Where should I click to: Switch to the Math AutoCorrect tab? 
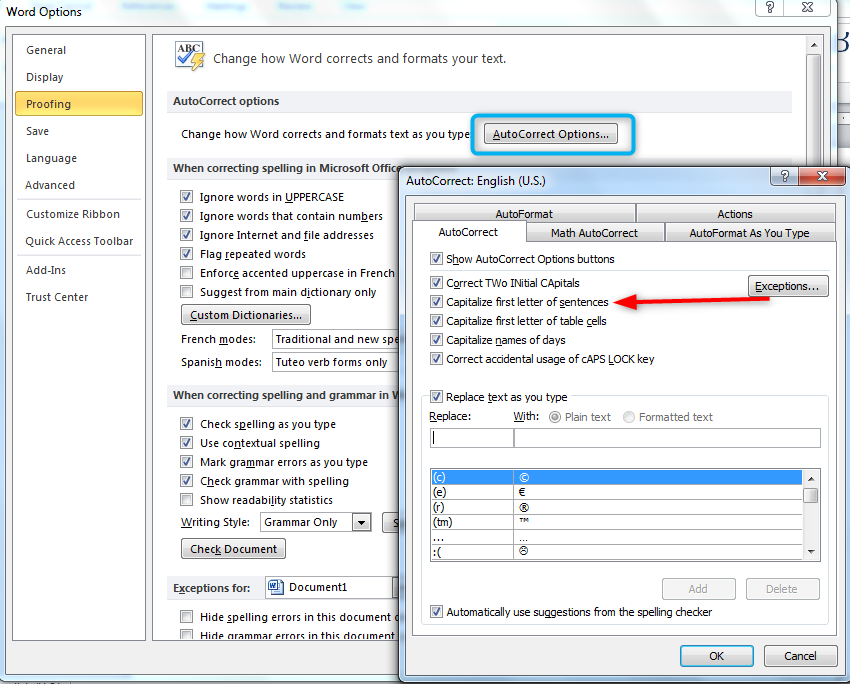click(595, 233)
